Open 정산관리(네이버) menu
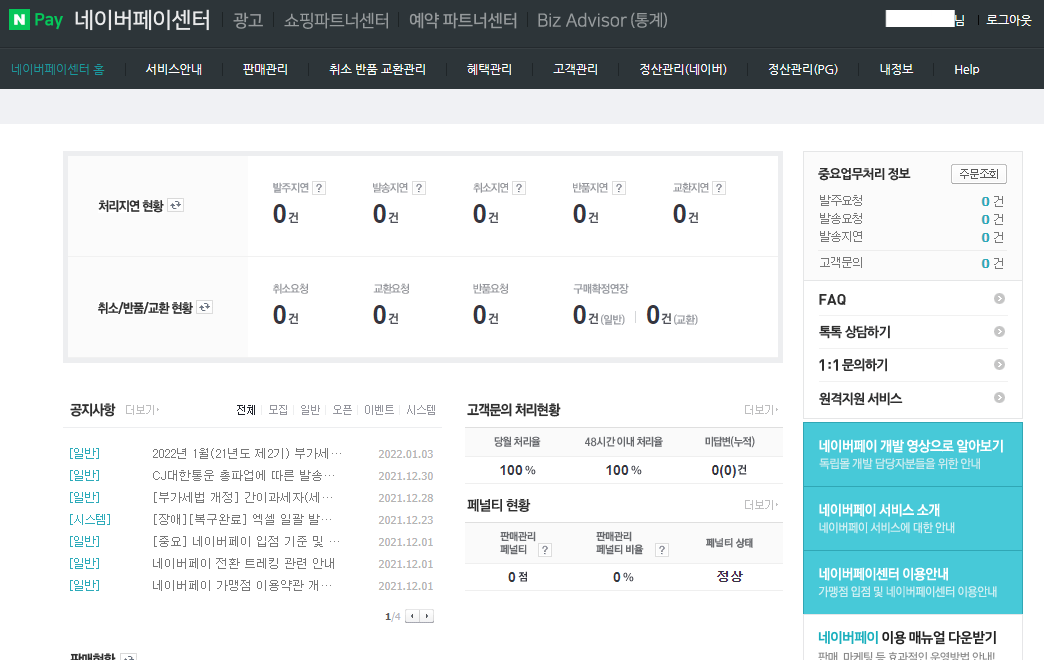 click(683, 69)
